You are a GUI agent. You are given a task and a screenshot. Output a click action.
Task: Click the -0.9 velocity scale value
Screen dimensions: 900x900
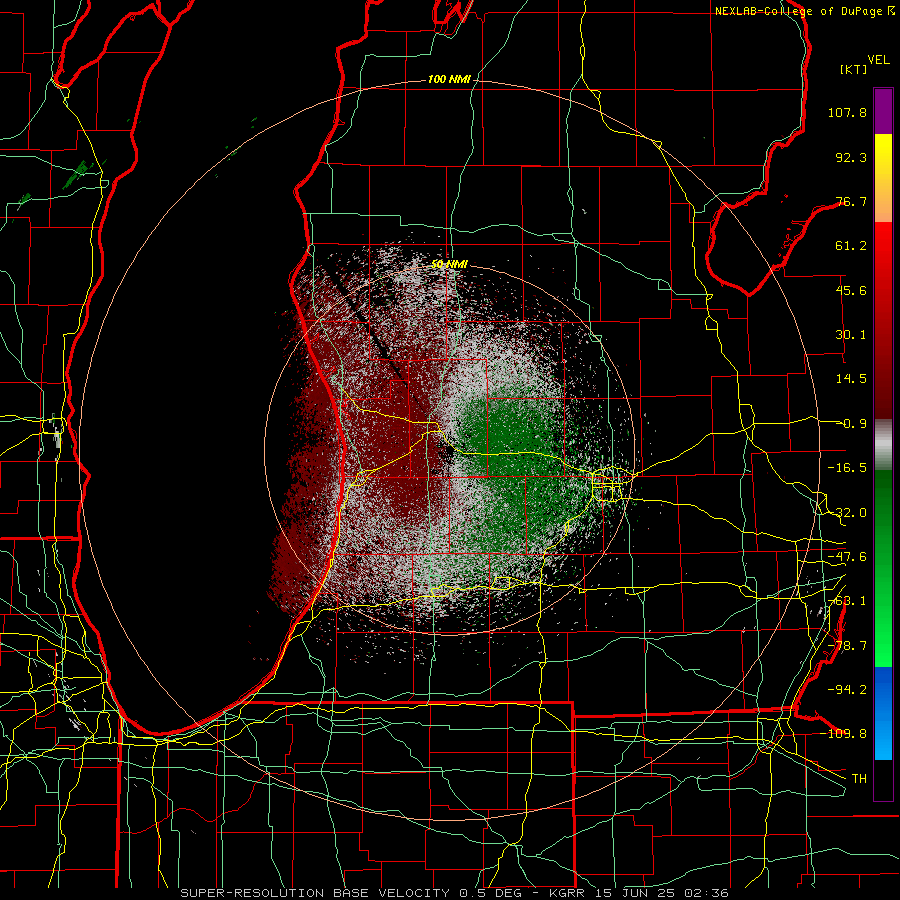851,424
